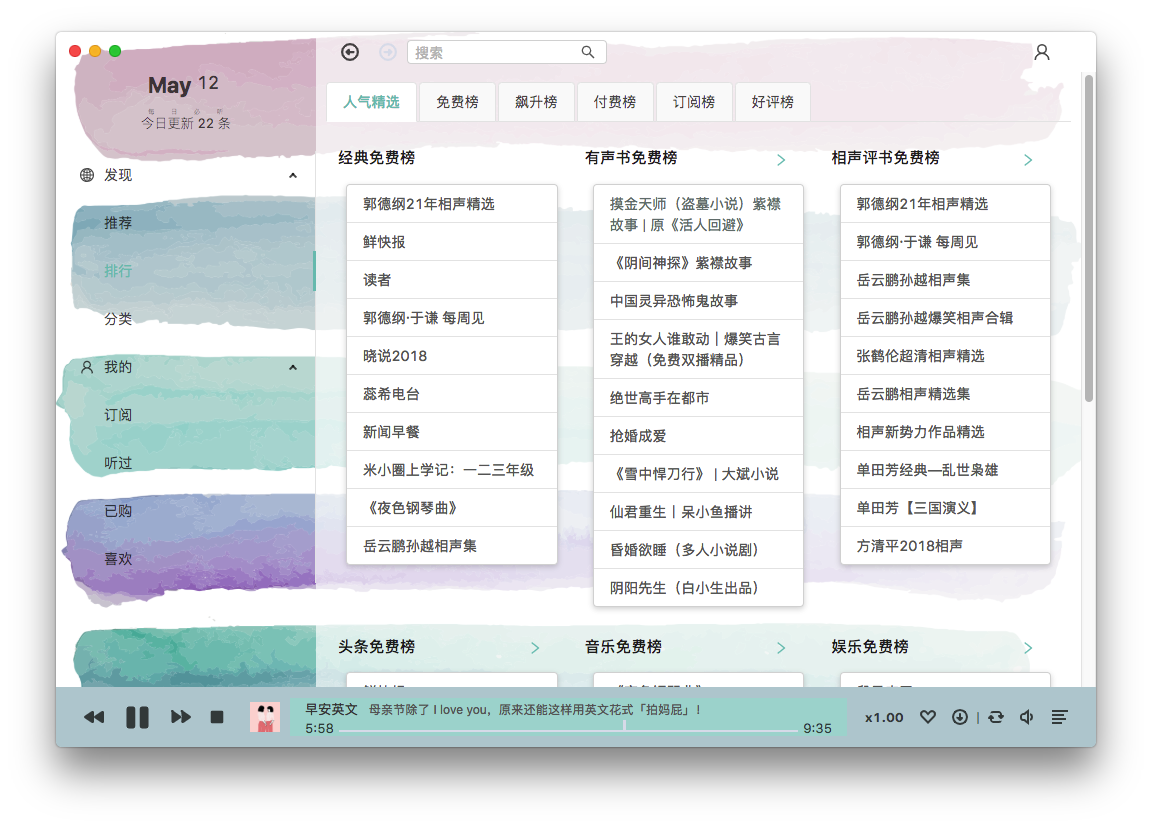Open 鲜快报 in 经典免费榜

click(452, 242)
